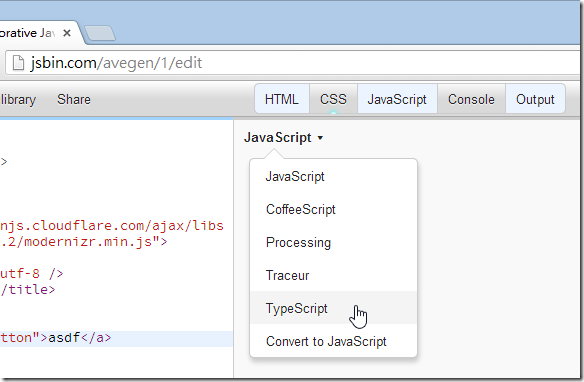Show the Console panel

[x=471, y=99]
